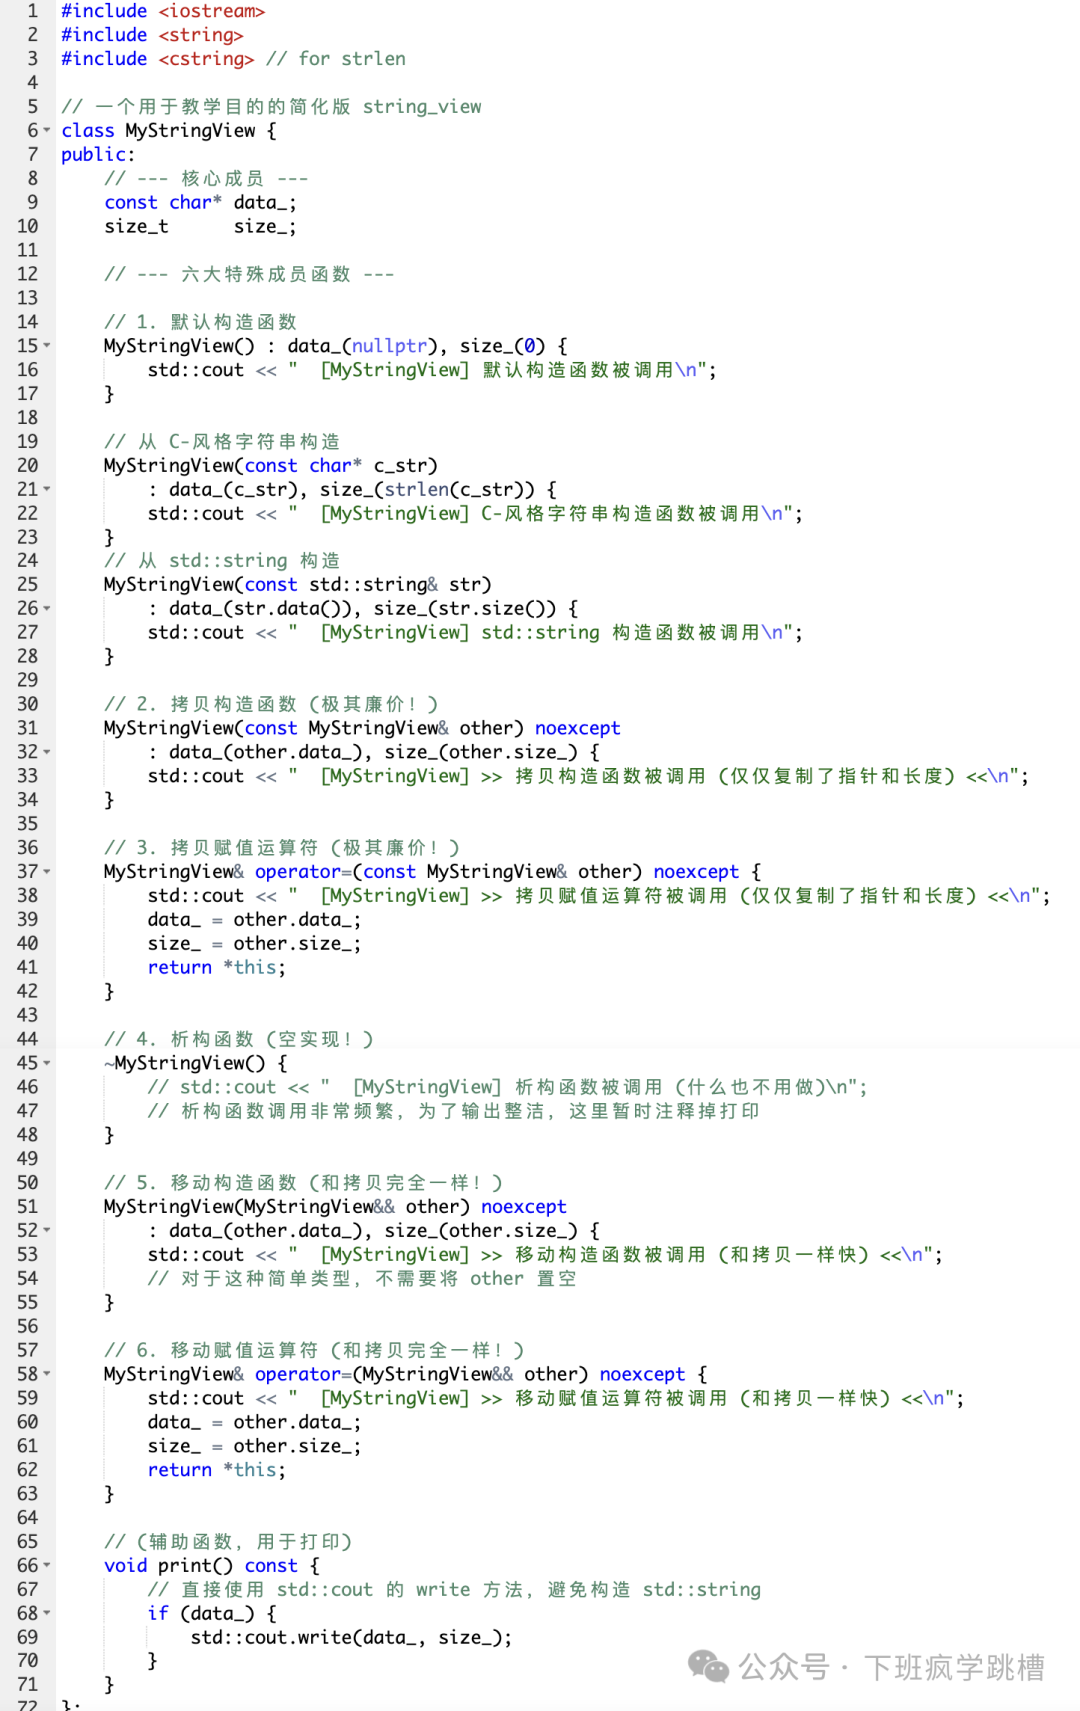Collapse the copy constructor fold arrow on line 32
The width and height of the screenshot is (1080, 1711).
coord(46,752)
